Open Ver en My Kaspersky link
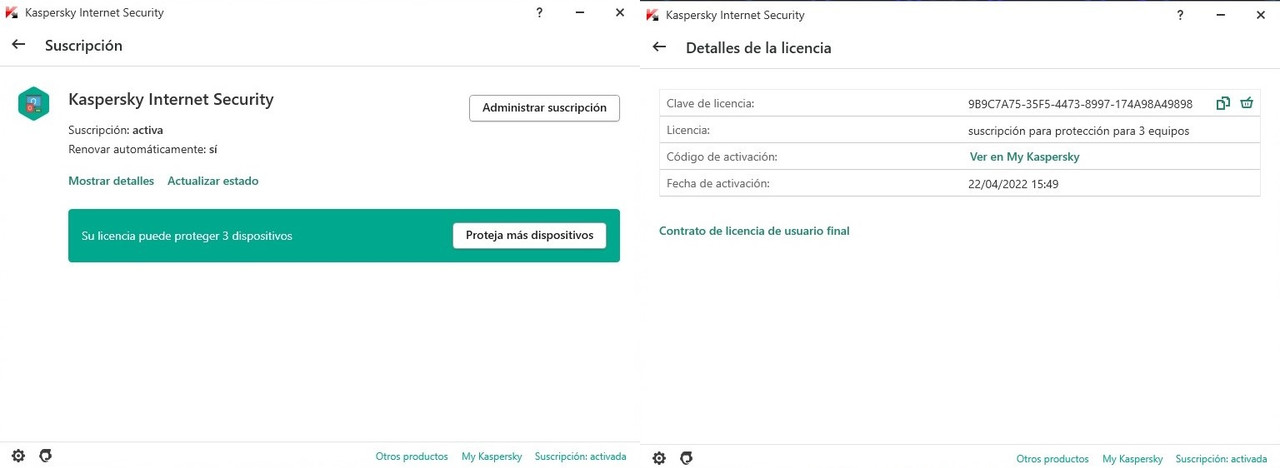 [x=1025, y=157]
